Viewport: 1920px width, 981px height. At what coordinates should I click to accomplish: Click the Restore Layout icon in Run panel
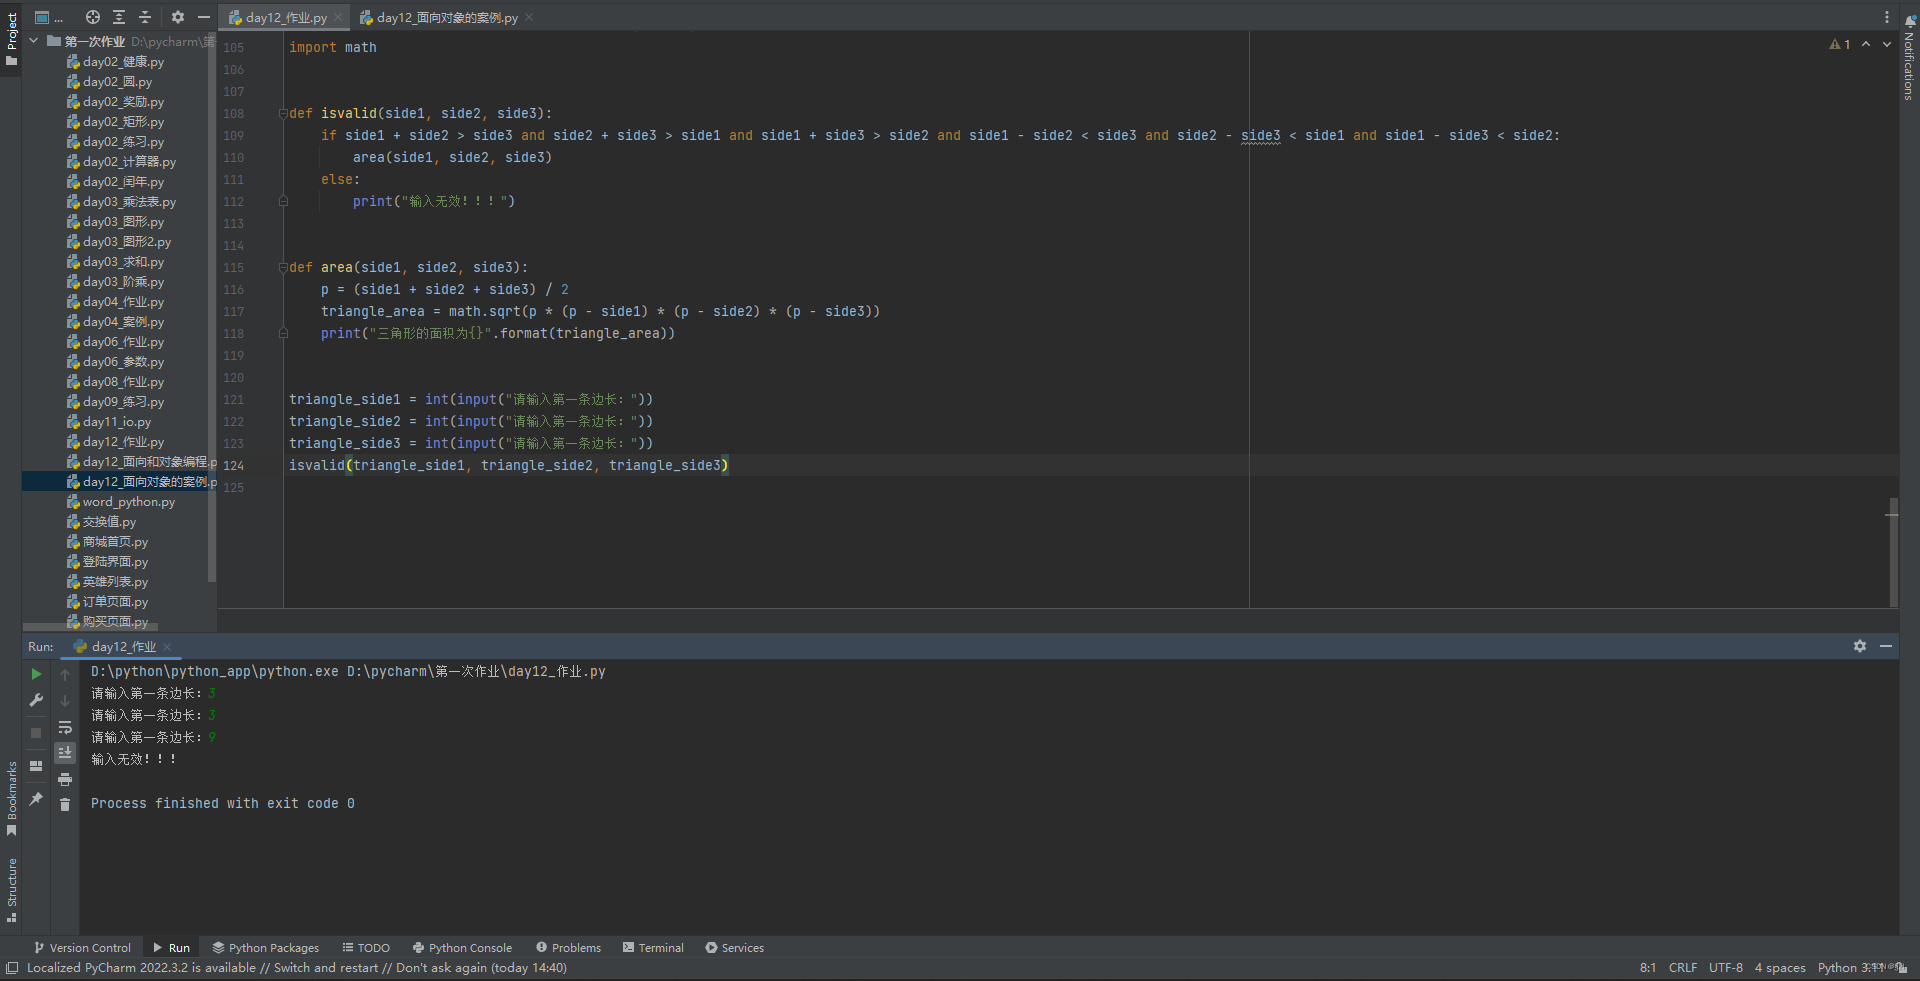point(36,766)
